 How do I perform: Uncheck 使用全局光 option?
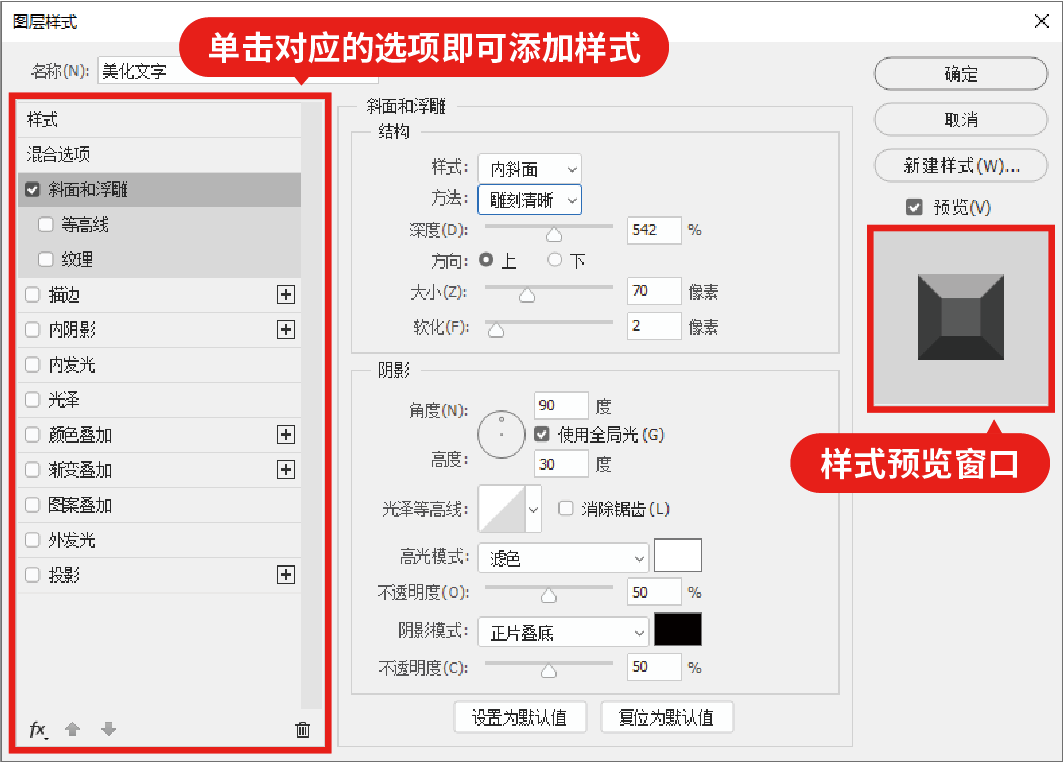(542, 435)
